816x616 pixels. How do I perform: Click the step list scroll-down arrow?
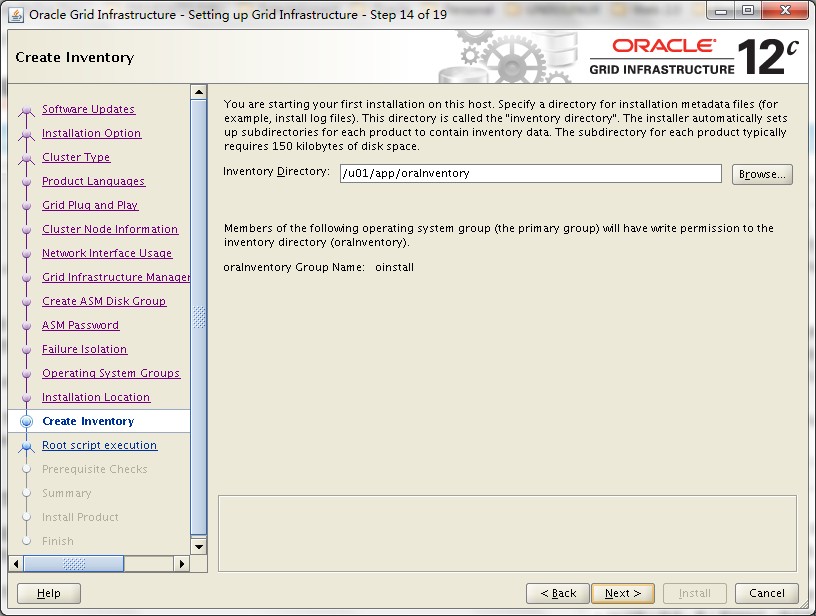coord(199,546)
